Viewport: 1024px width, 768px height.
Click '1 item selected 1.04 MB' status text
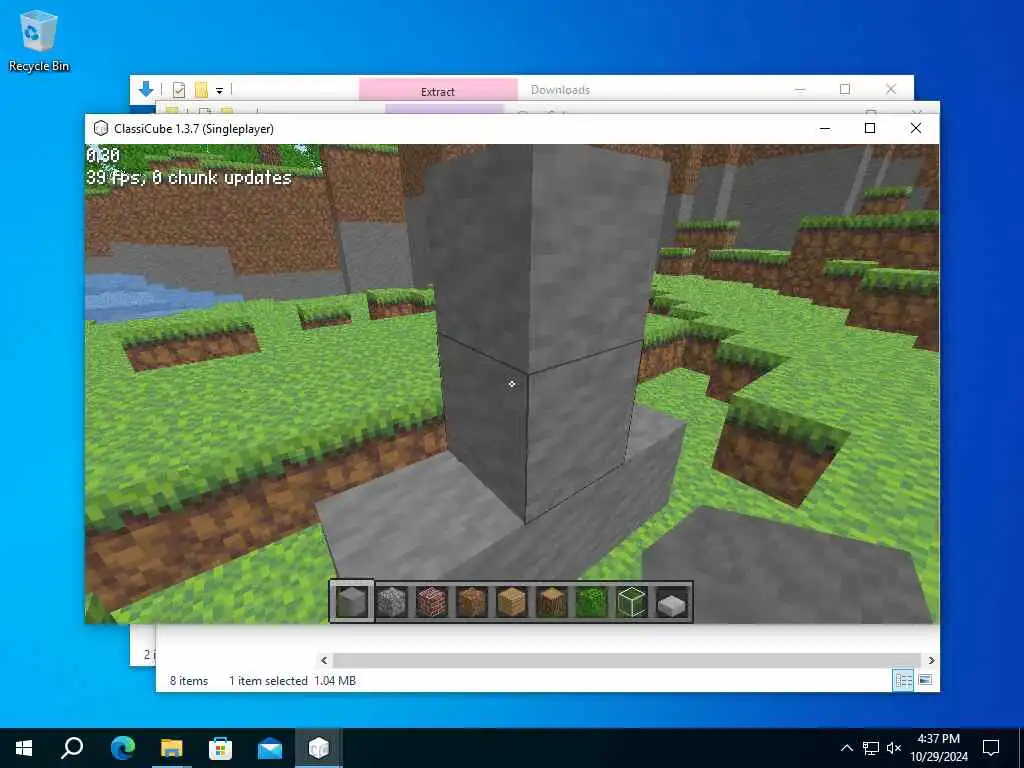click(x=292, y=680)
